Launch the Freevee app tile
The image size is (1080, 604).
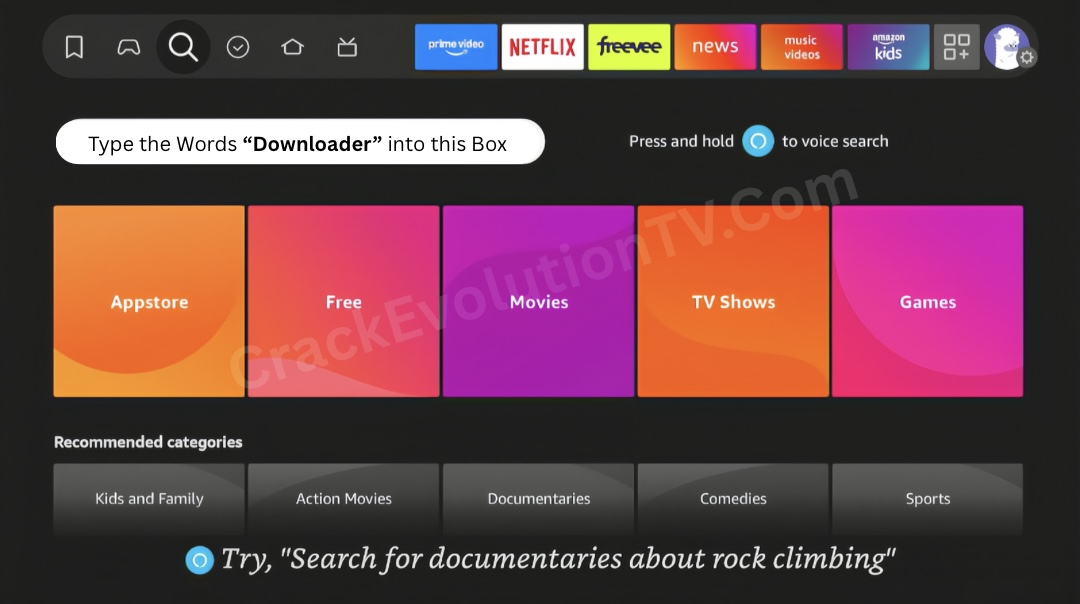tap(629, 47)
